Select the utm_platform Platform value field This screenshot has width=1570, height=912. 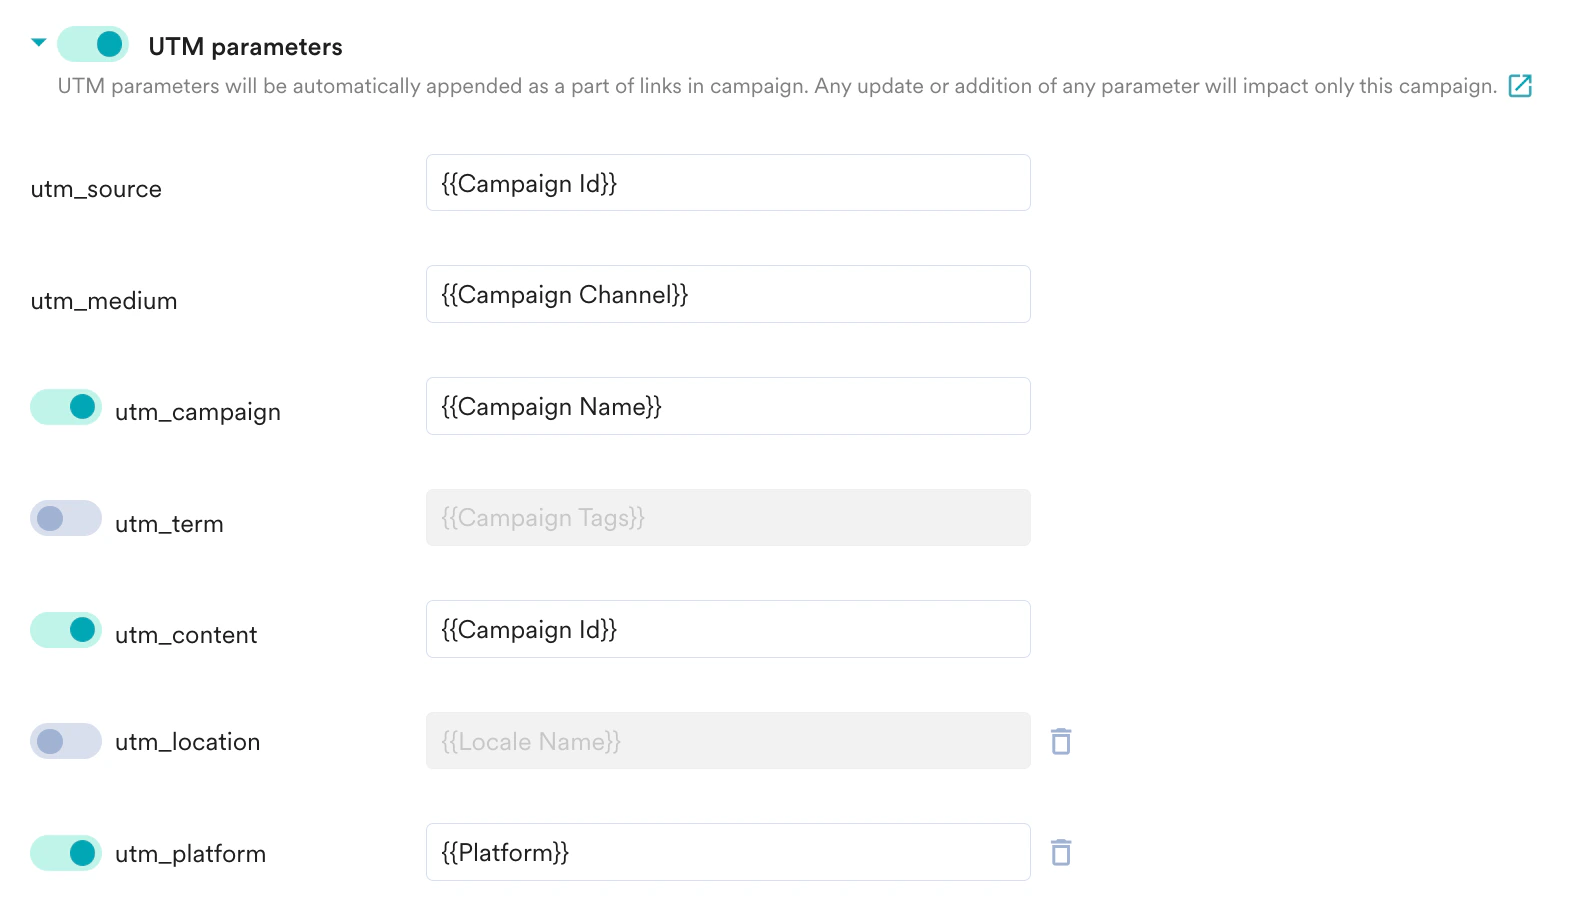coord(727,852)
